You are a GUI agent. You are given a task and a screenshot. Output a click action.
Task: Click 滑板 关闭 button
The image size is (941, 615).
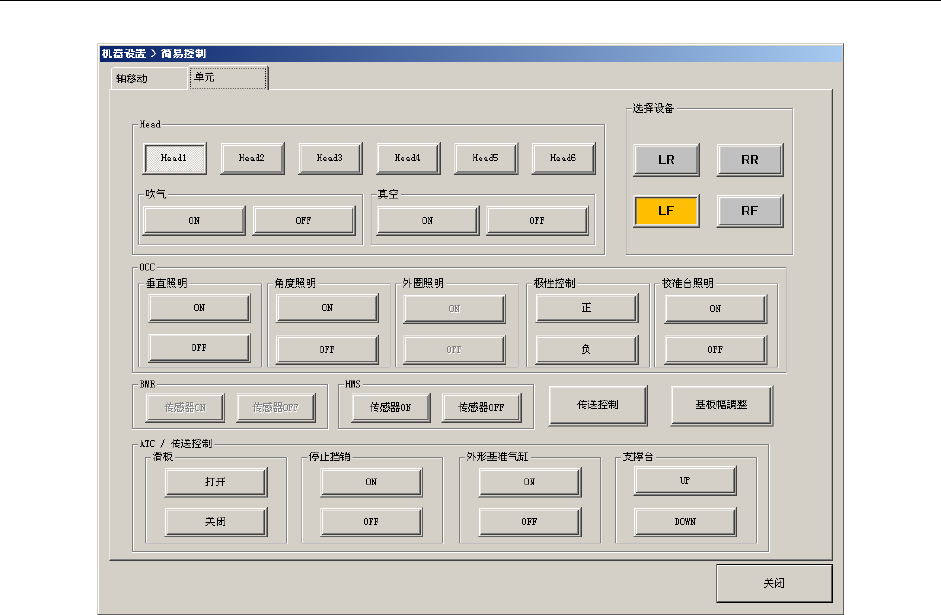point(216,522)
